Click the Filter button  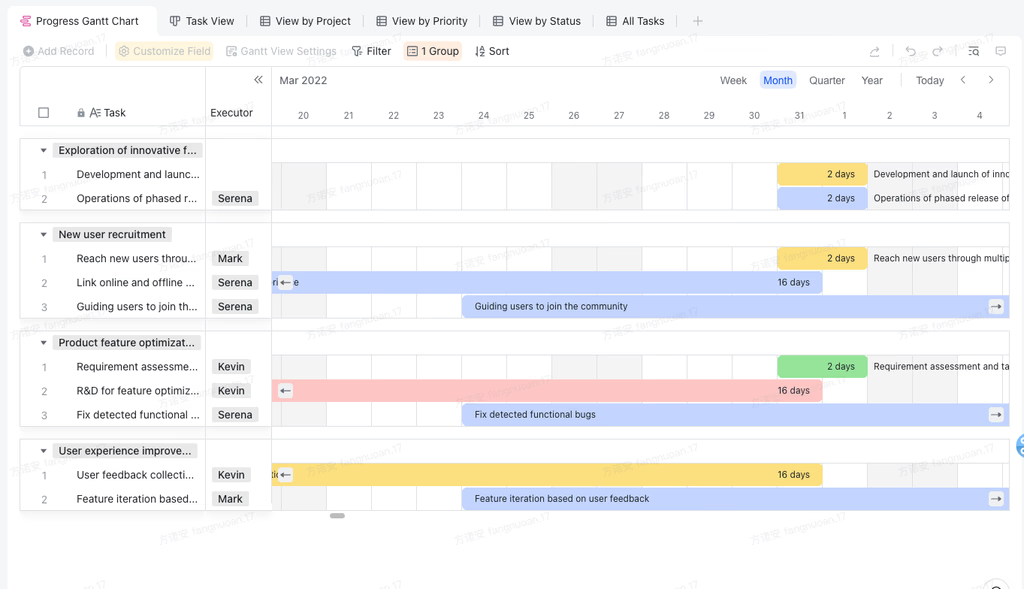(372, 51)
